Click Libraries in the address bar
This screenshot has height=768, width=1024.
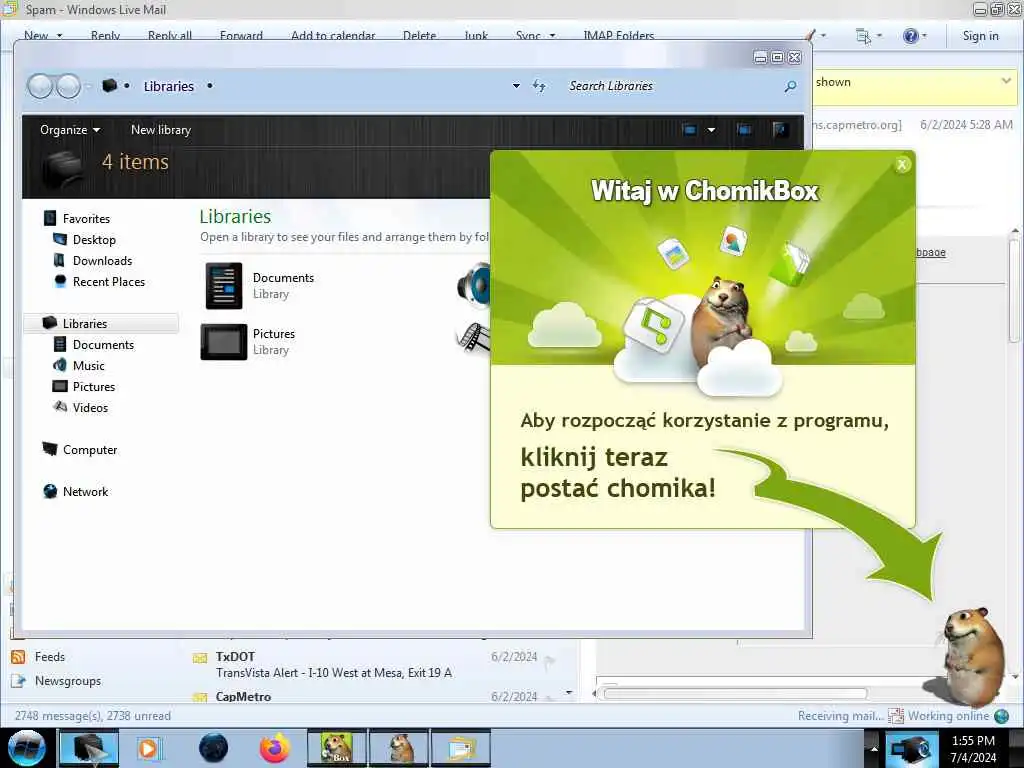168,86
